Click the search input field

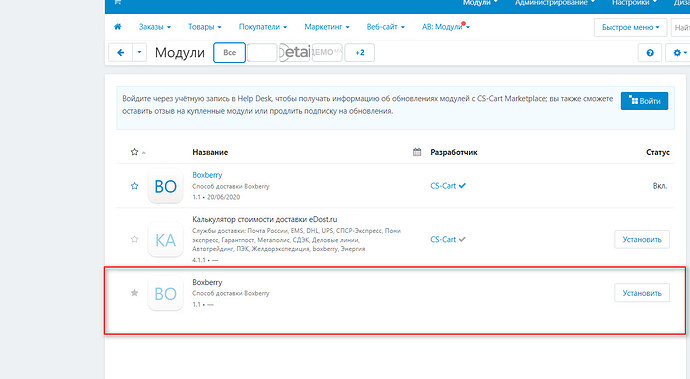(x=680, y=27)
